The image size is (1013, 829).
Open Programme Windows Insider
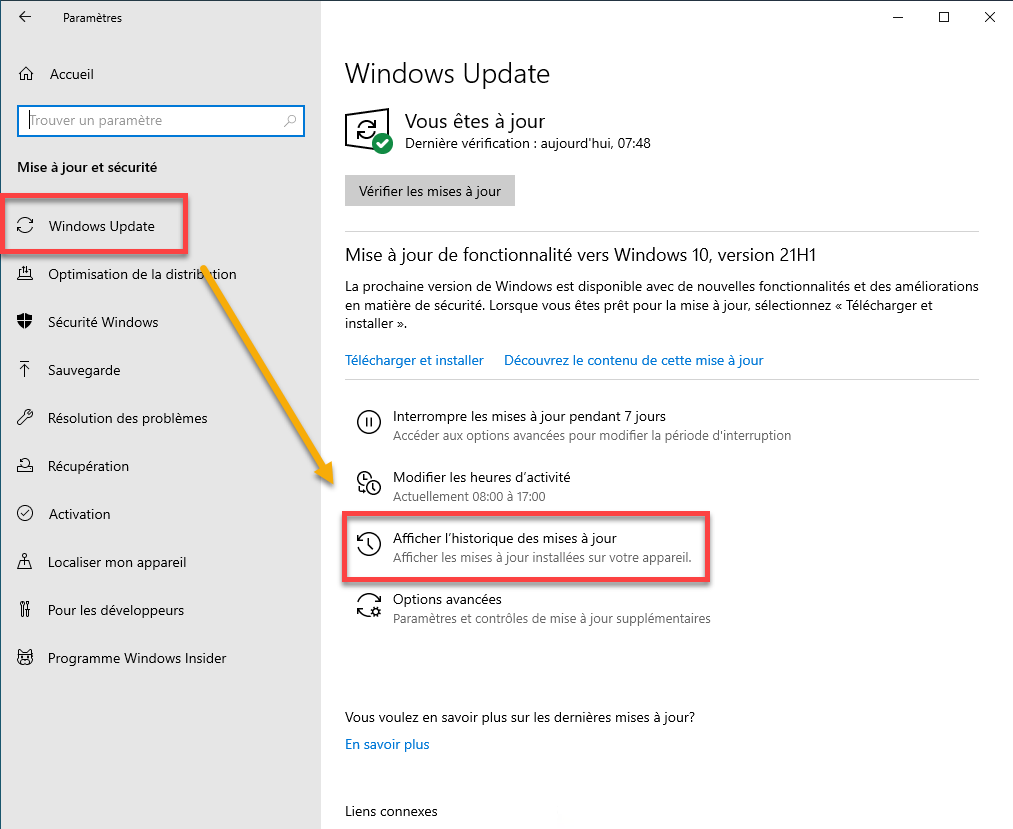click(x=137, y=658)
